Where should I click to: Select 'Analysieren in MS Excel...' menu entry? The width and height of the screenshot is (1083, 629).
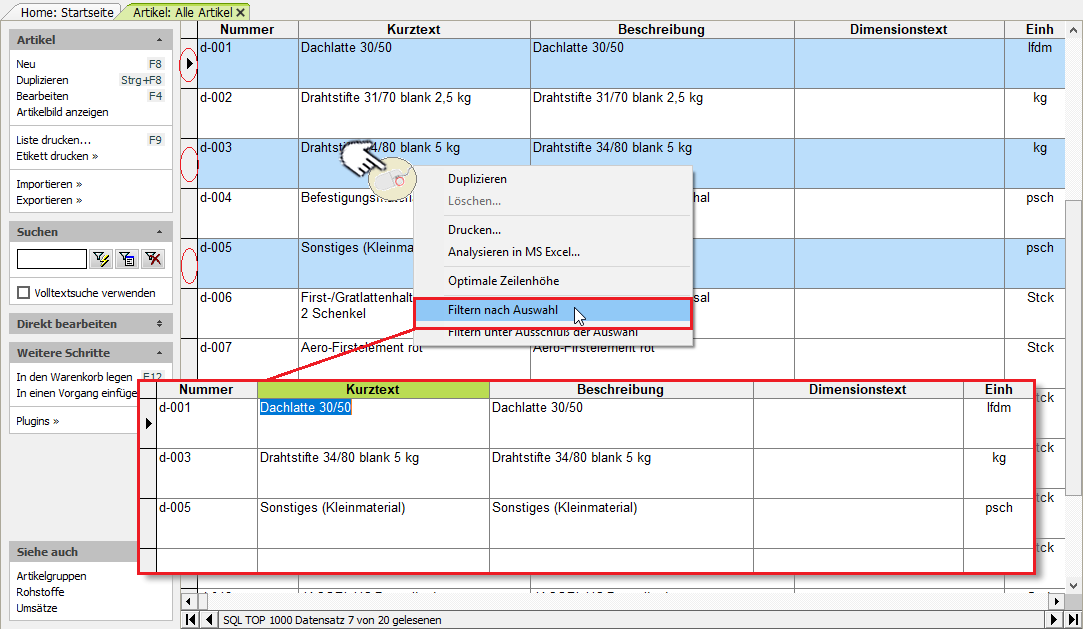[513, 252]
